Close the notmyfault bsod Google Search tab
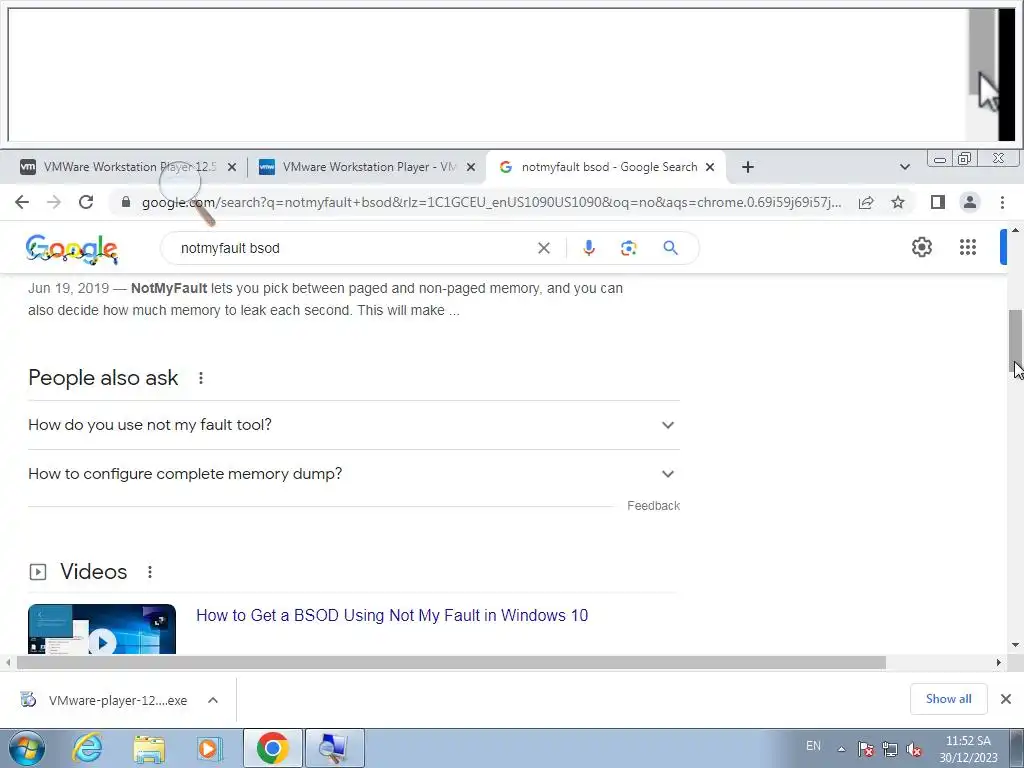The width and height of the screenshot is (1024, 768). 710,167
